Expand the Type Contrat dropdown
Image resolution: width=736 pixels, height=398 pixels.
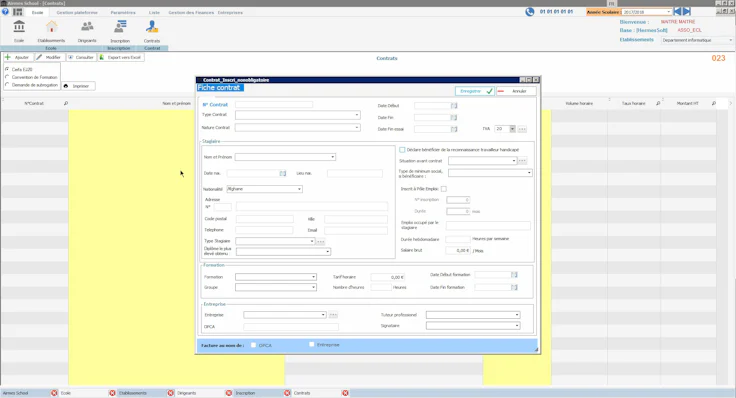357,115
